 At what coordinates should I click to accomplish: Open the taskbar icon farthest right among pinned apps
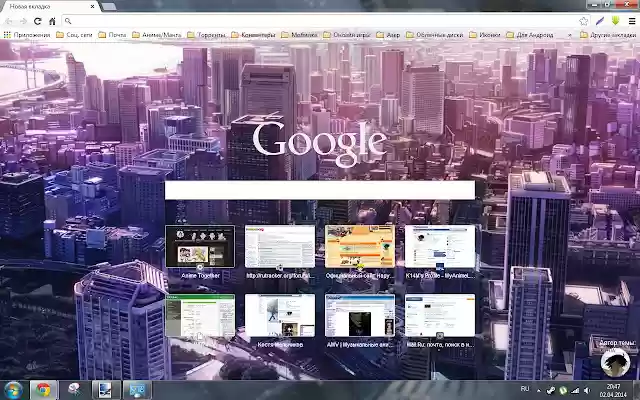click(x=137, y=390)
